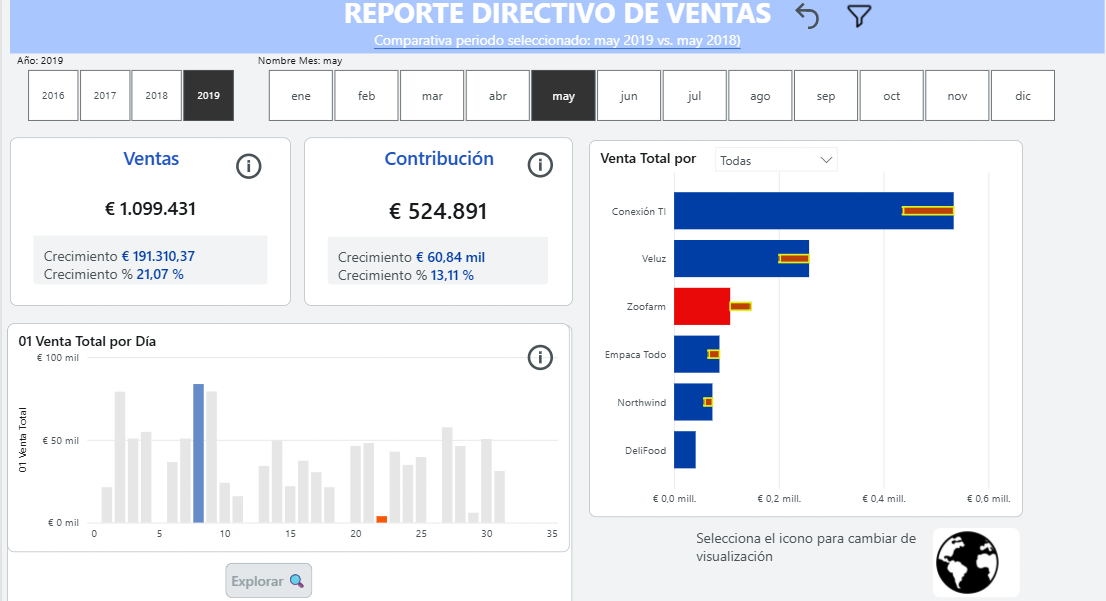The image size is (1106, 601).
Task: Open the Contribución info icon
Action: 540,165
